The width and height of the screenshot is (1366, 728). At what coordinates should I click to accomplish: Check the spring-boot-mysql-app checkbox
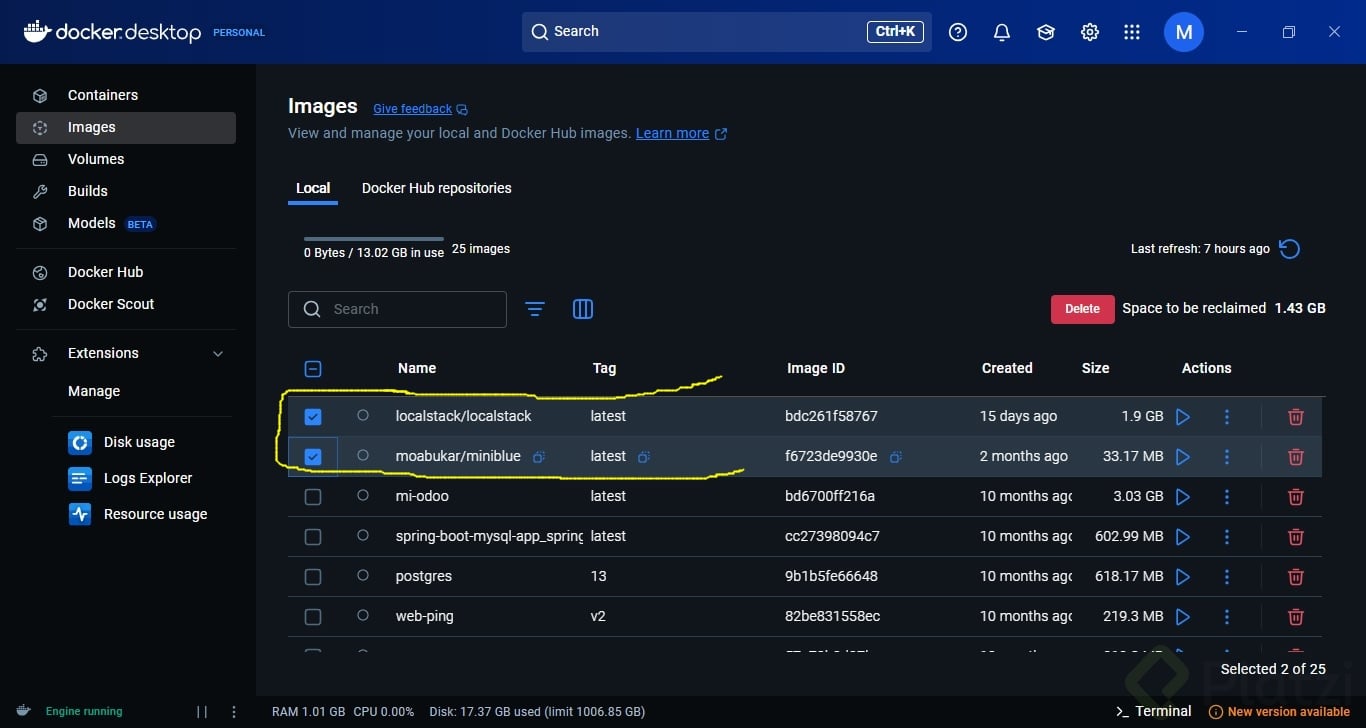[313, 536]
